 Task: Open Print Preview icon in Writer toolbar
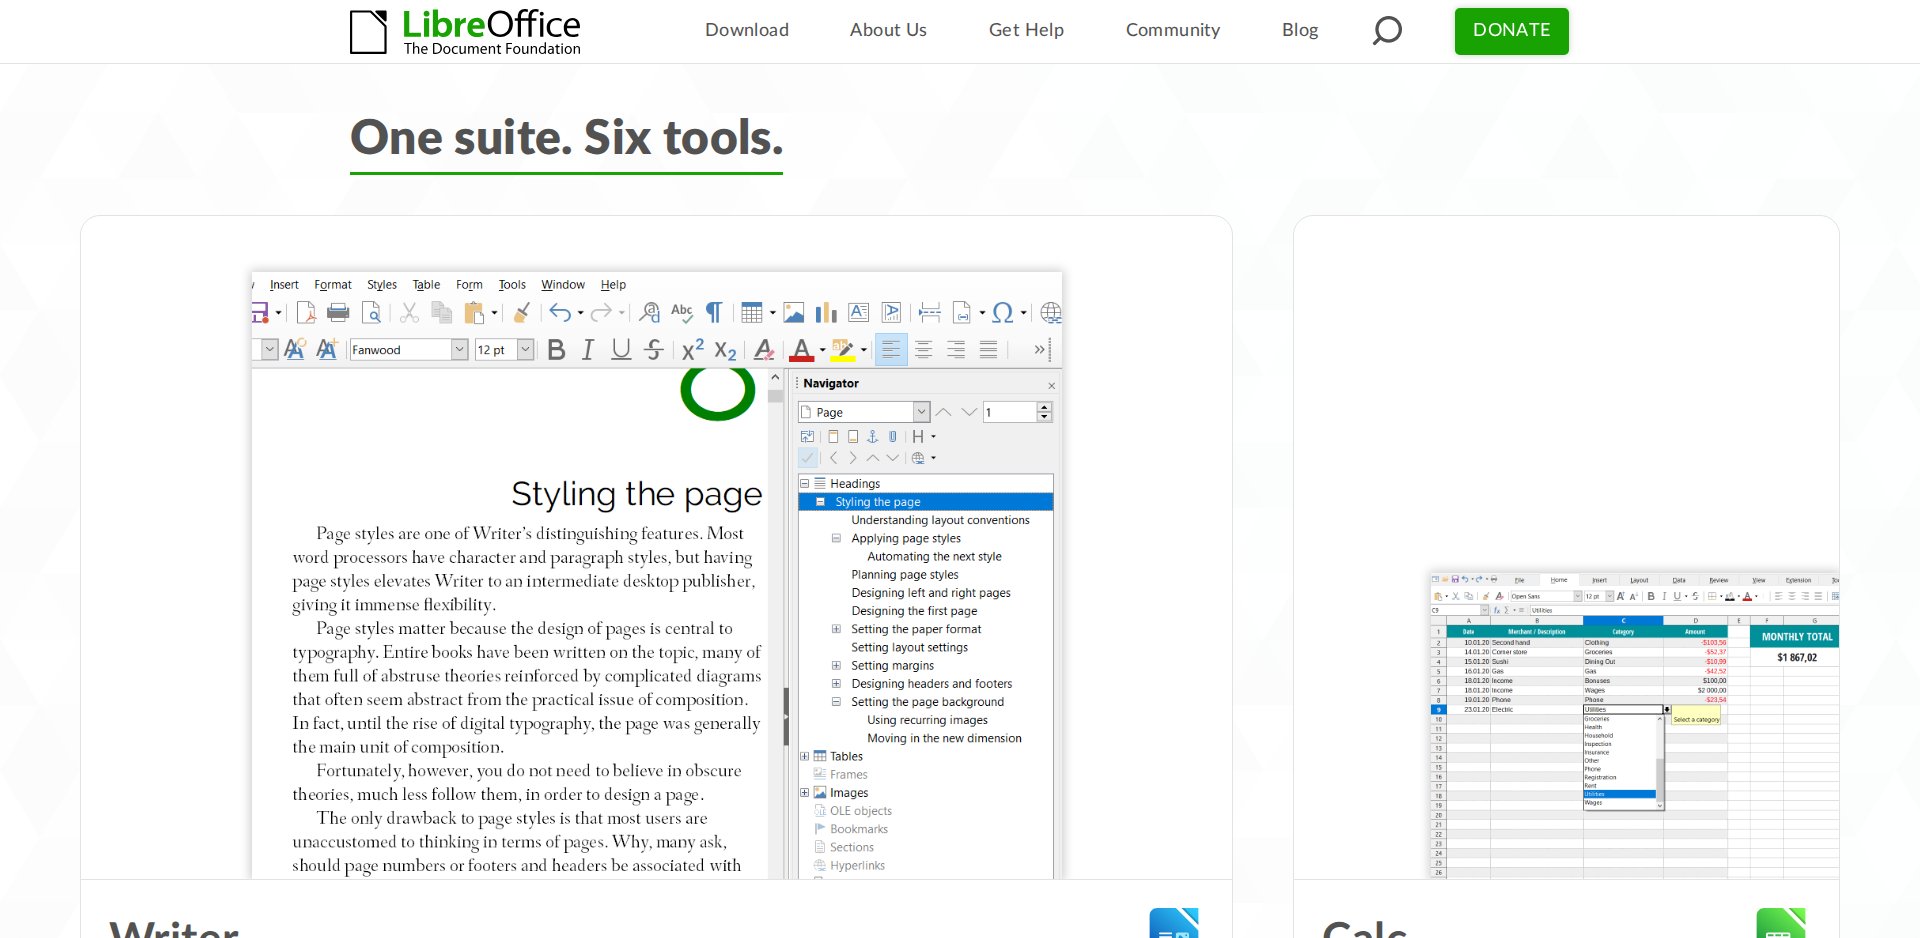(x=371, y=313)
